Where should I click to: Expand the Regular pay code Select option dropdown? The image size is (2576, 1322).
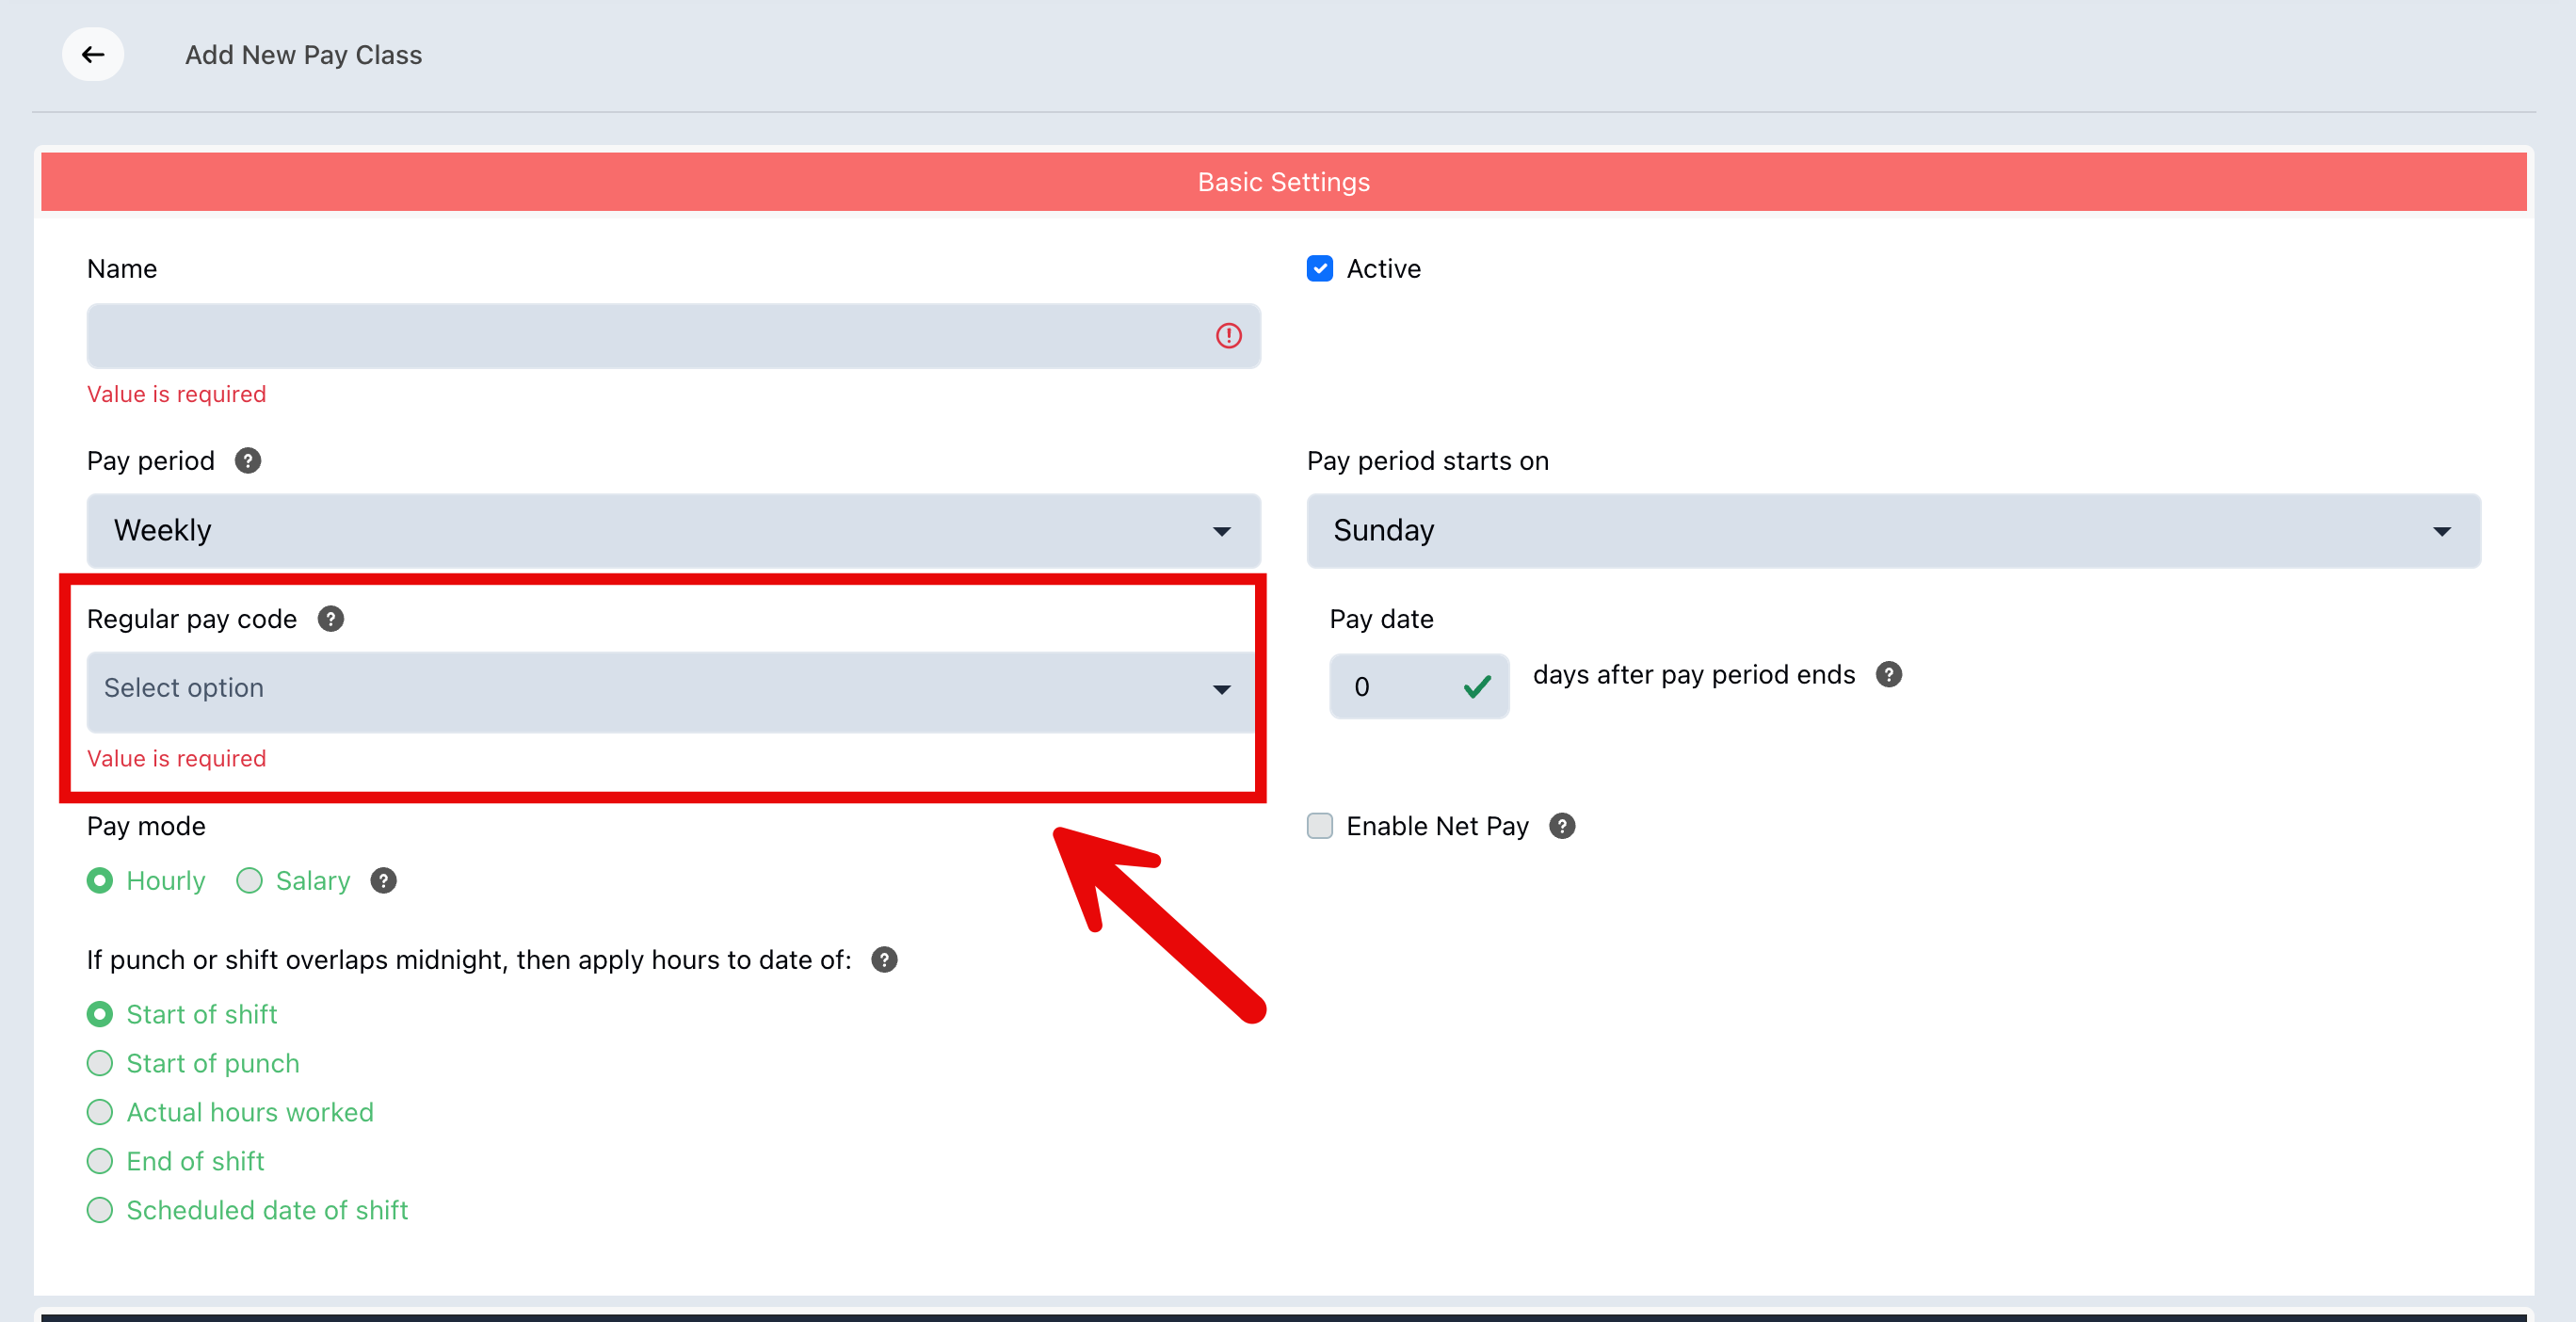point(670,691)
